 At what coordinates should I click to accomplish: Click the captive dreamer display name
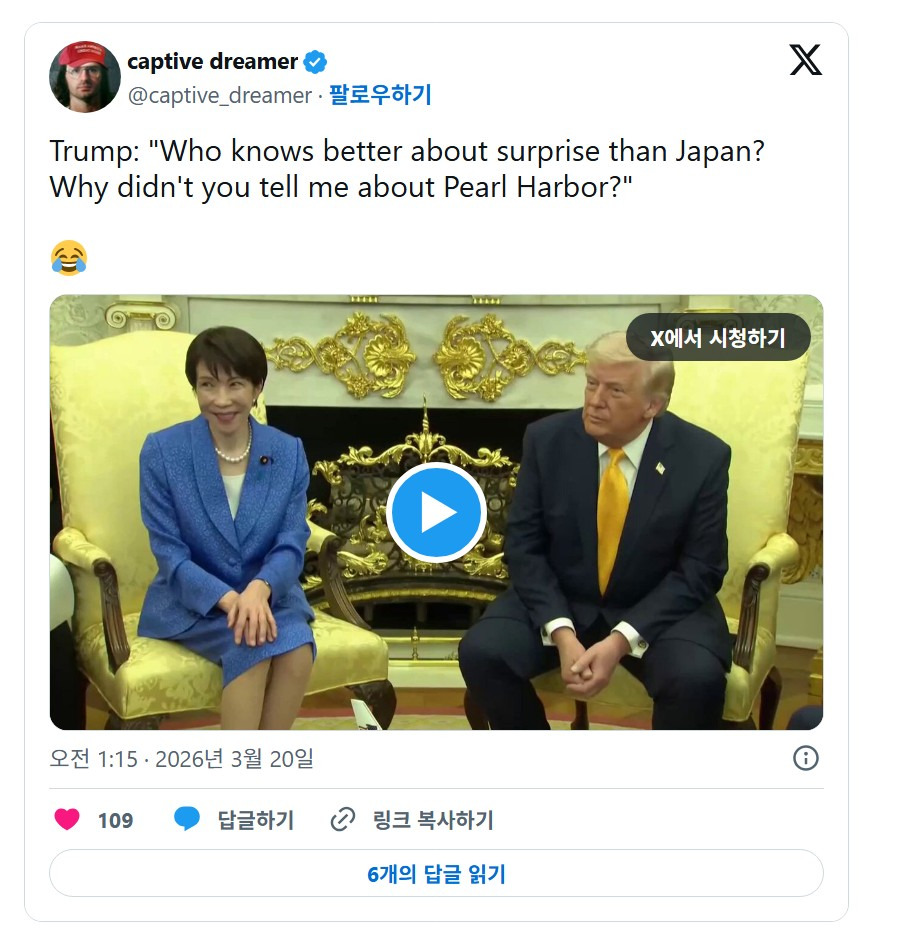(212, 62)
